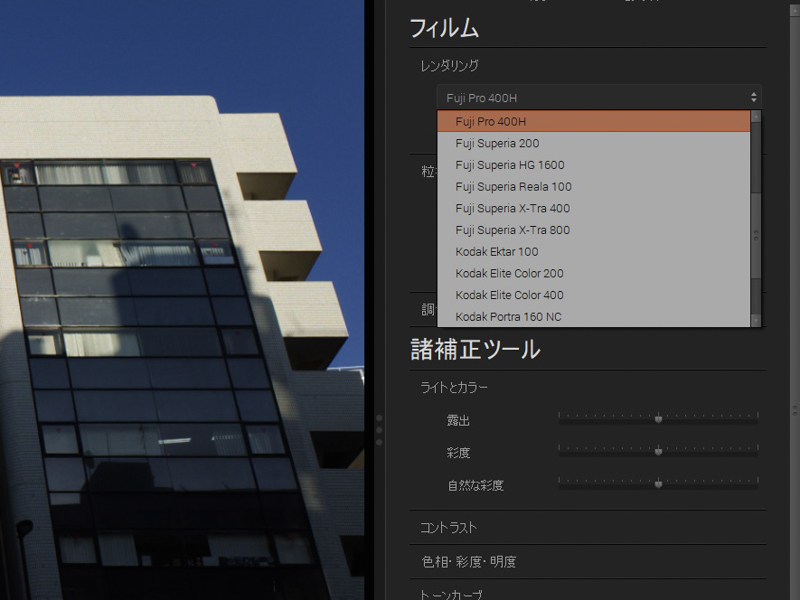Adjust the 彩度 saturation slider handle
This screenshot has height=600, width=800.
point(658,450)
